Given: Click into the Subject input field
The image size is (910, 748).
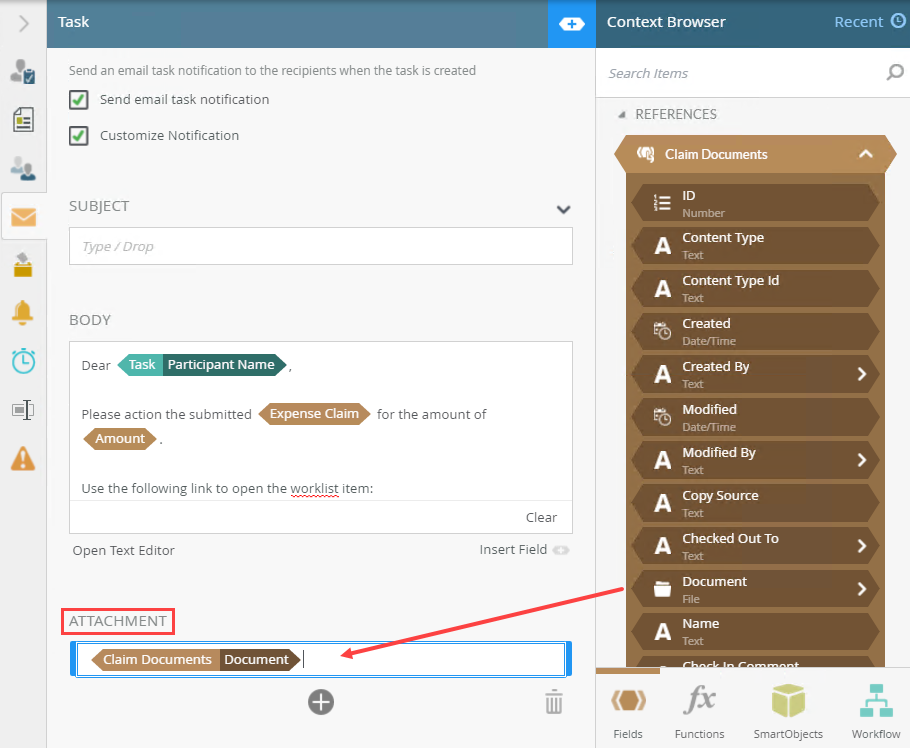Looking at the screenshot, I should point(320,246).
